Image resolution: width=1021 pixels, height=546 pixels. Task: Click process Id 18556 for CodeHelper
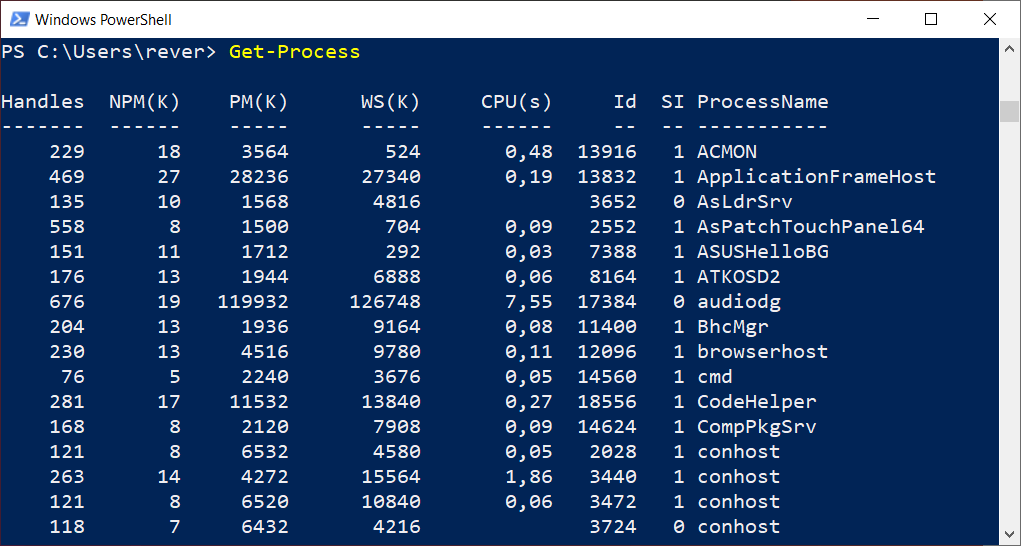pyautogui.click(x=607, y=402)
